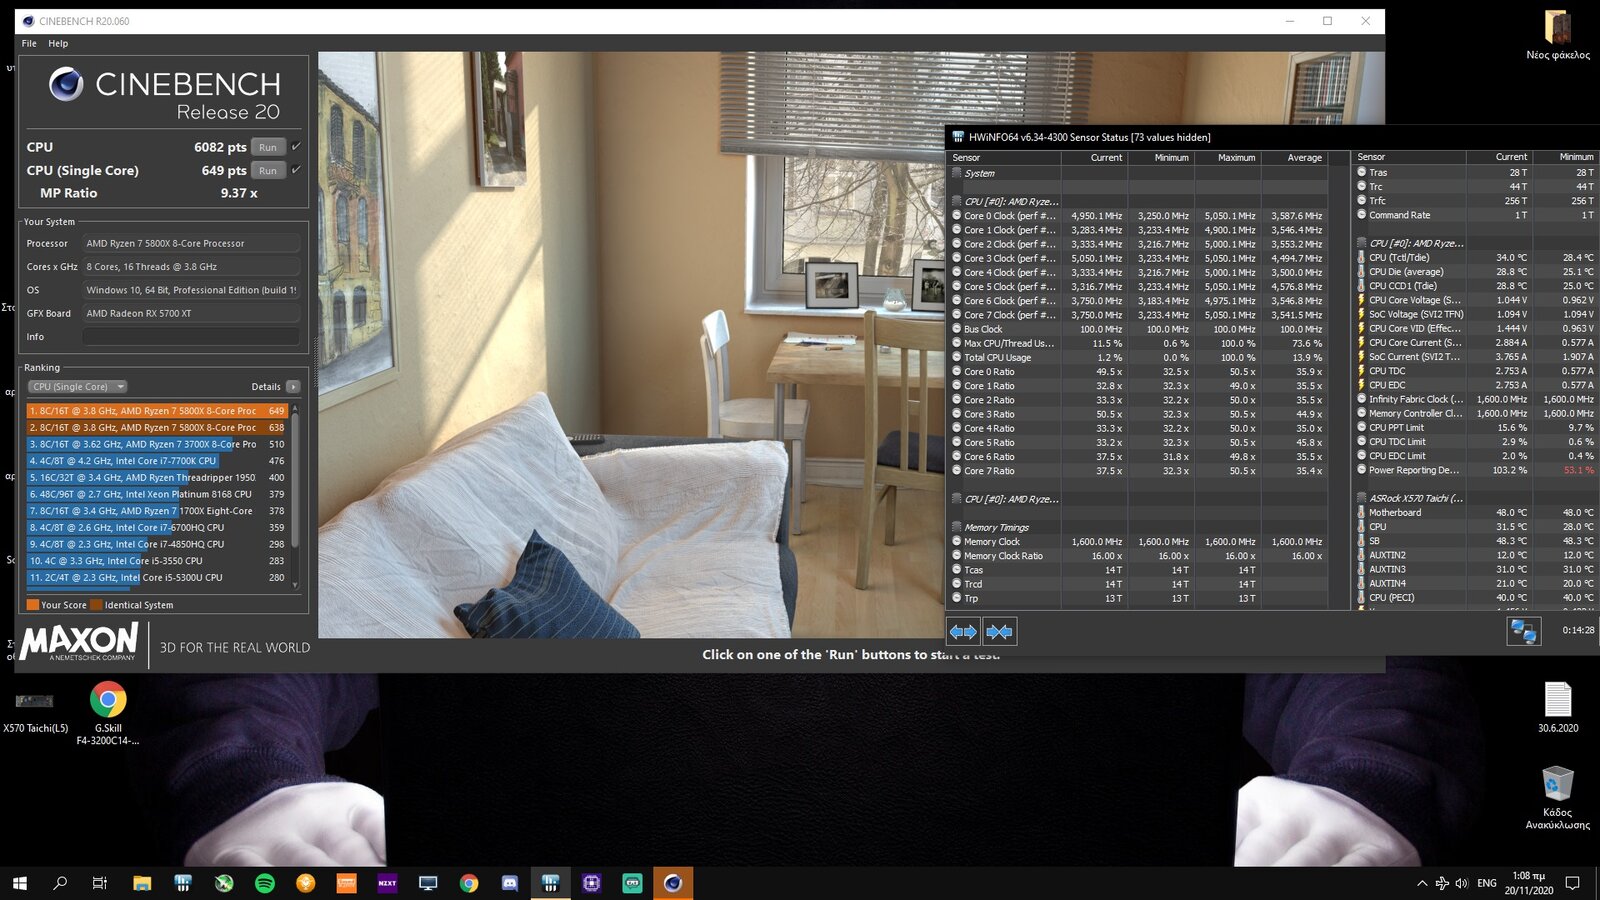Click Motherboard temperature sensor icon
The image size is (1600, 900).
(x=1362, y=512)
